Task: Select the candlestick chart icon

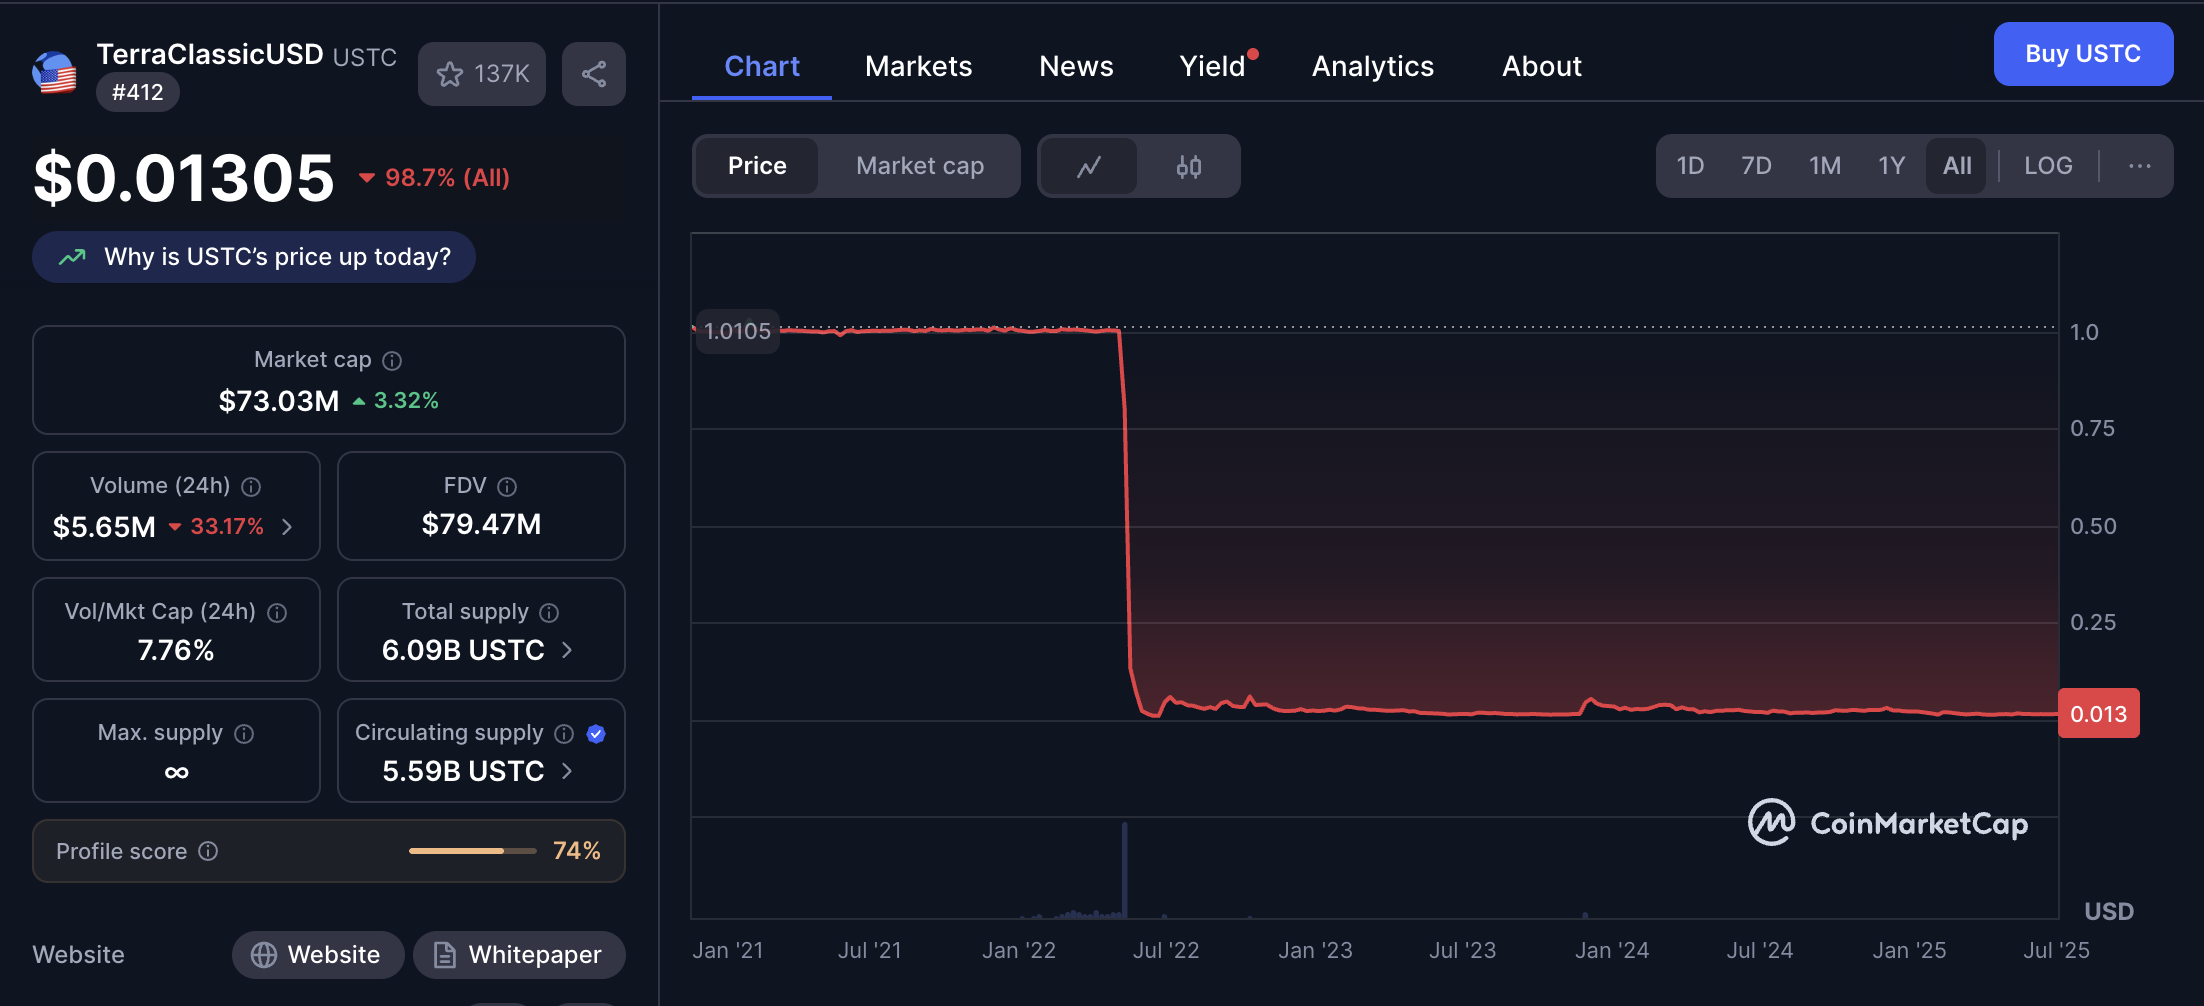Action: tap(1188, 166)
